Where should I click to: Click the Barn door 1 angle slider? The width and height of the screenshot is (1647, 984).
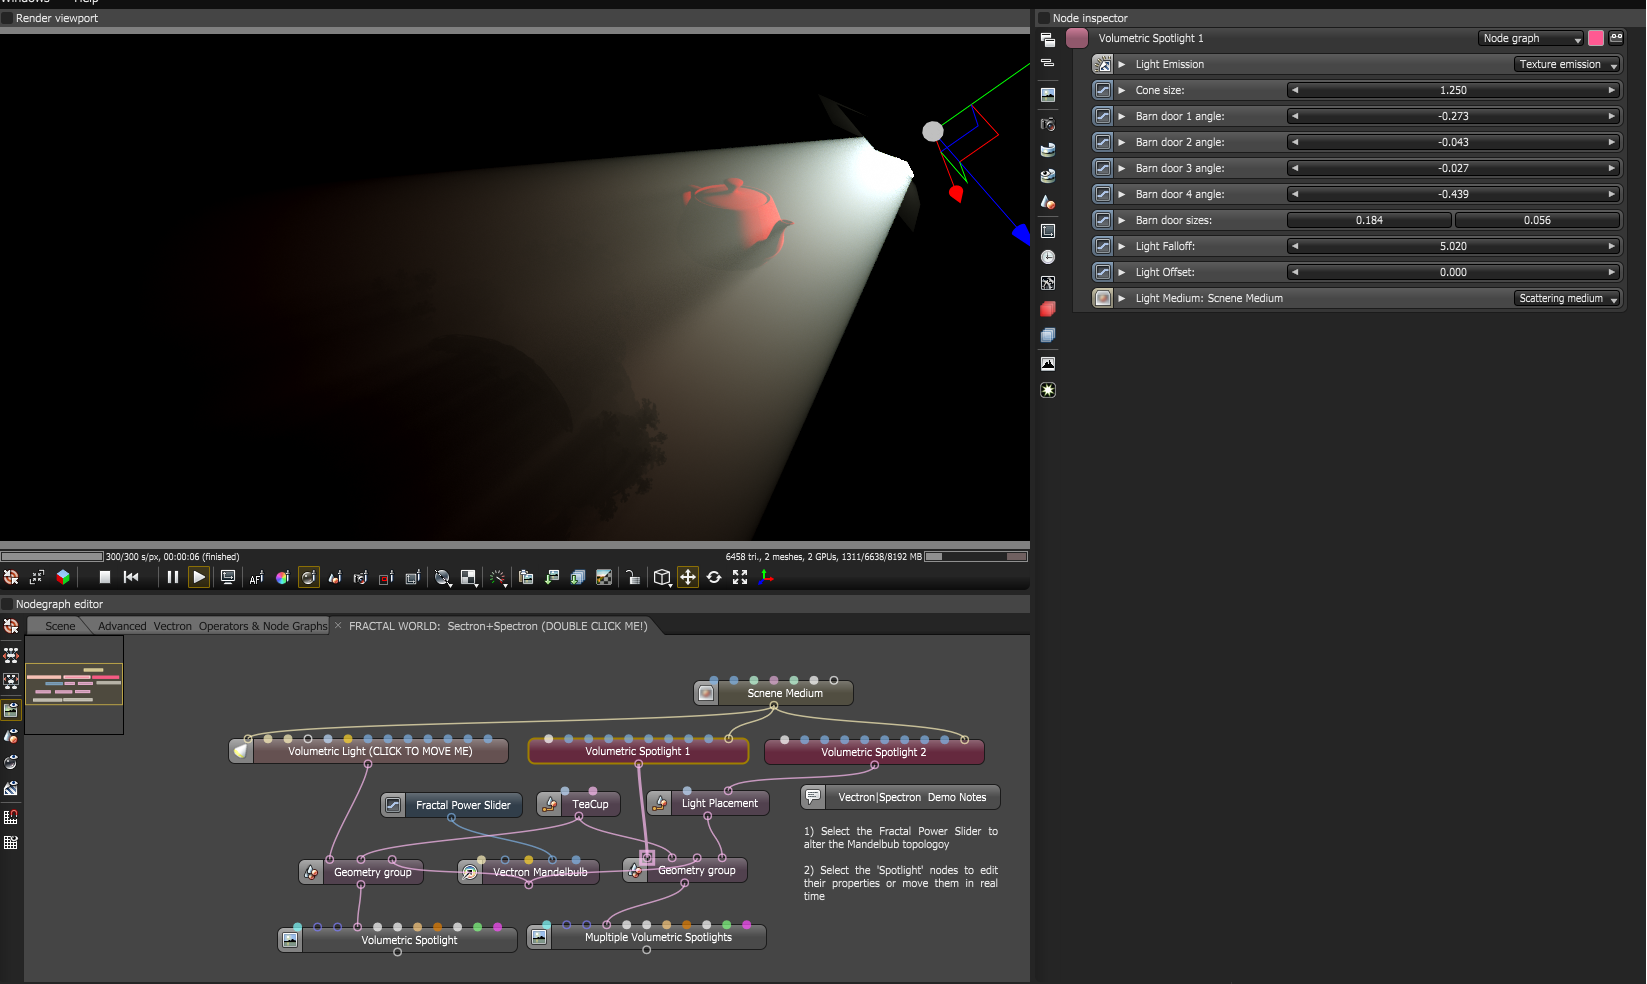point(1453,116)
